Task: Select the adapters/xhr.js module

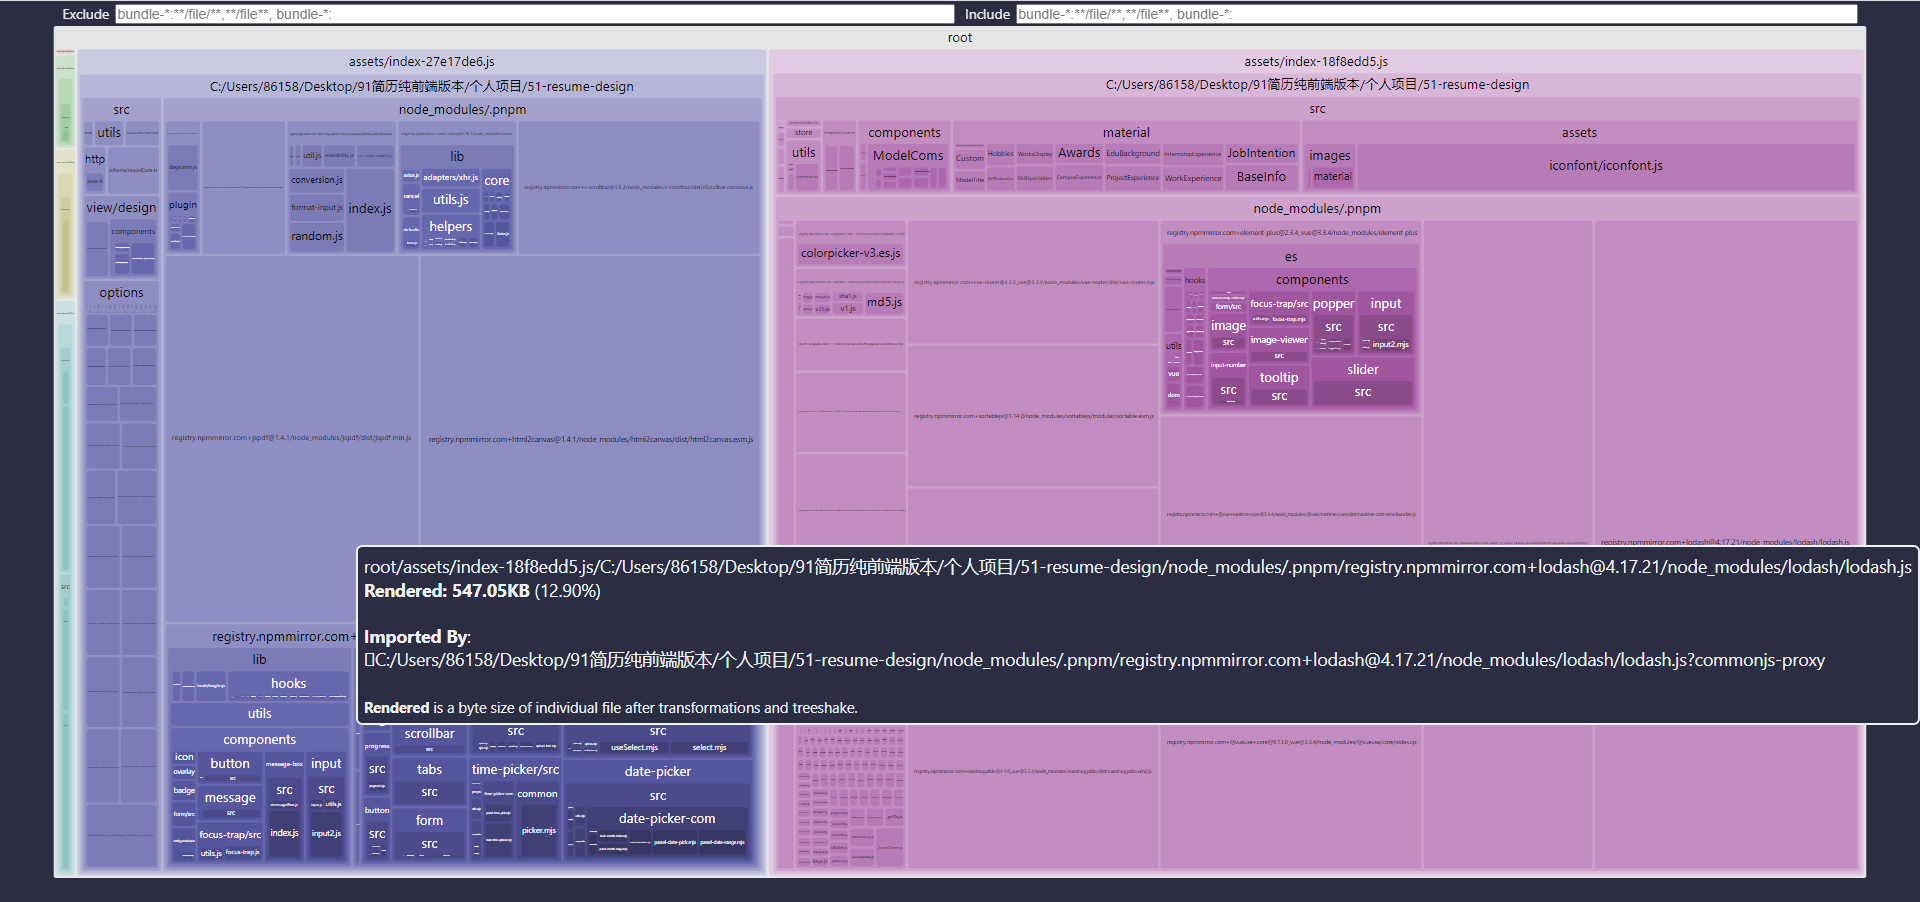Action: (451, 177)
